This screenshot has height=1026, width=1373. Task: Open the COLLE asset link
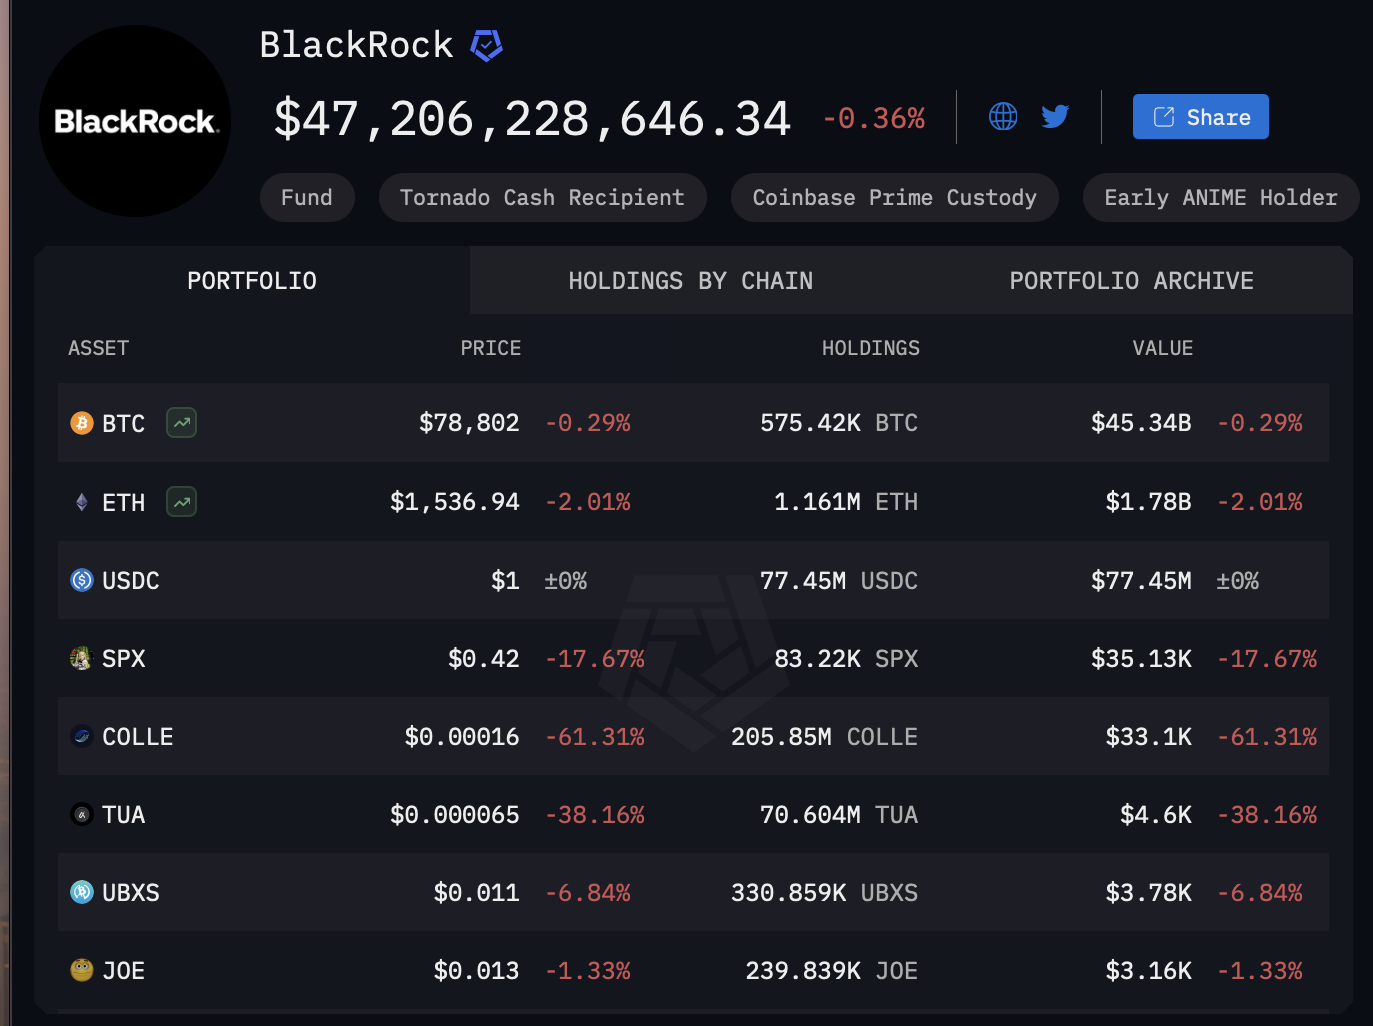pyautogui.click(x=138, y=737)
